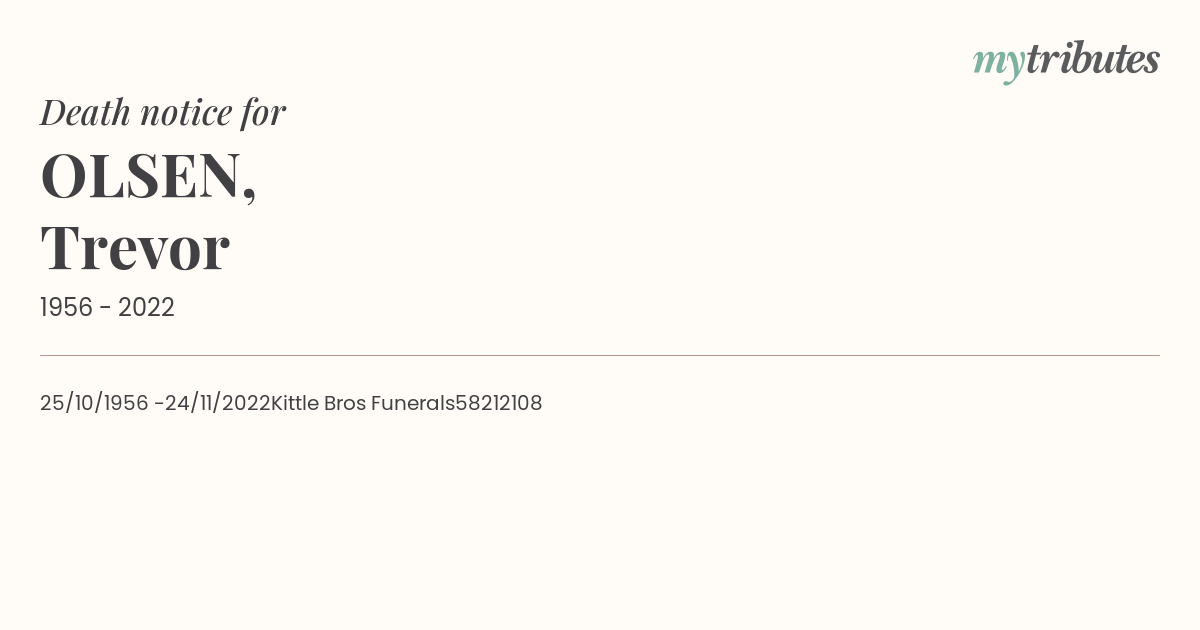Click the death date "24/11/2022"
This screenshot has height=630, width=1200.
tap(217, 403)
